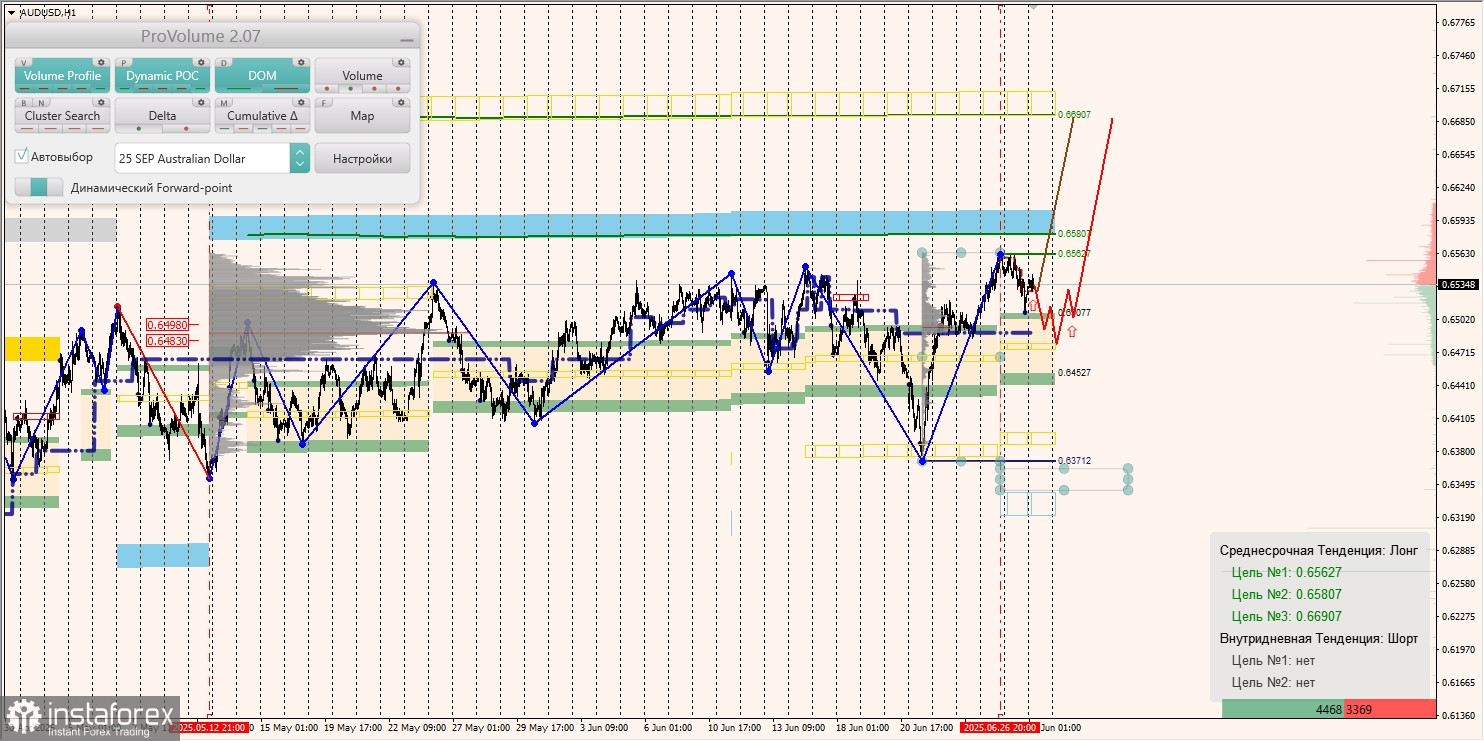Toggle green dot mode under Volume button
This screenshot has width=1484, height=741.
tap(349, 89)
